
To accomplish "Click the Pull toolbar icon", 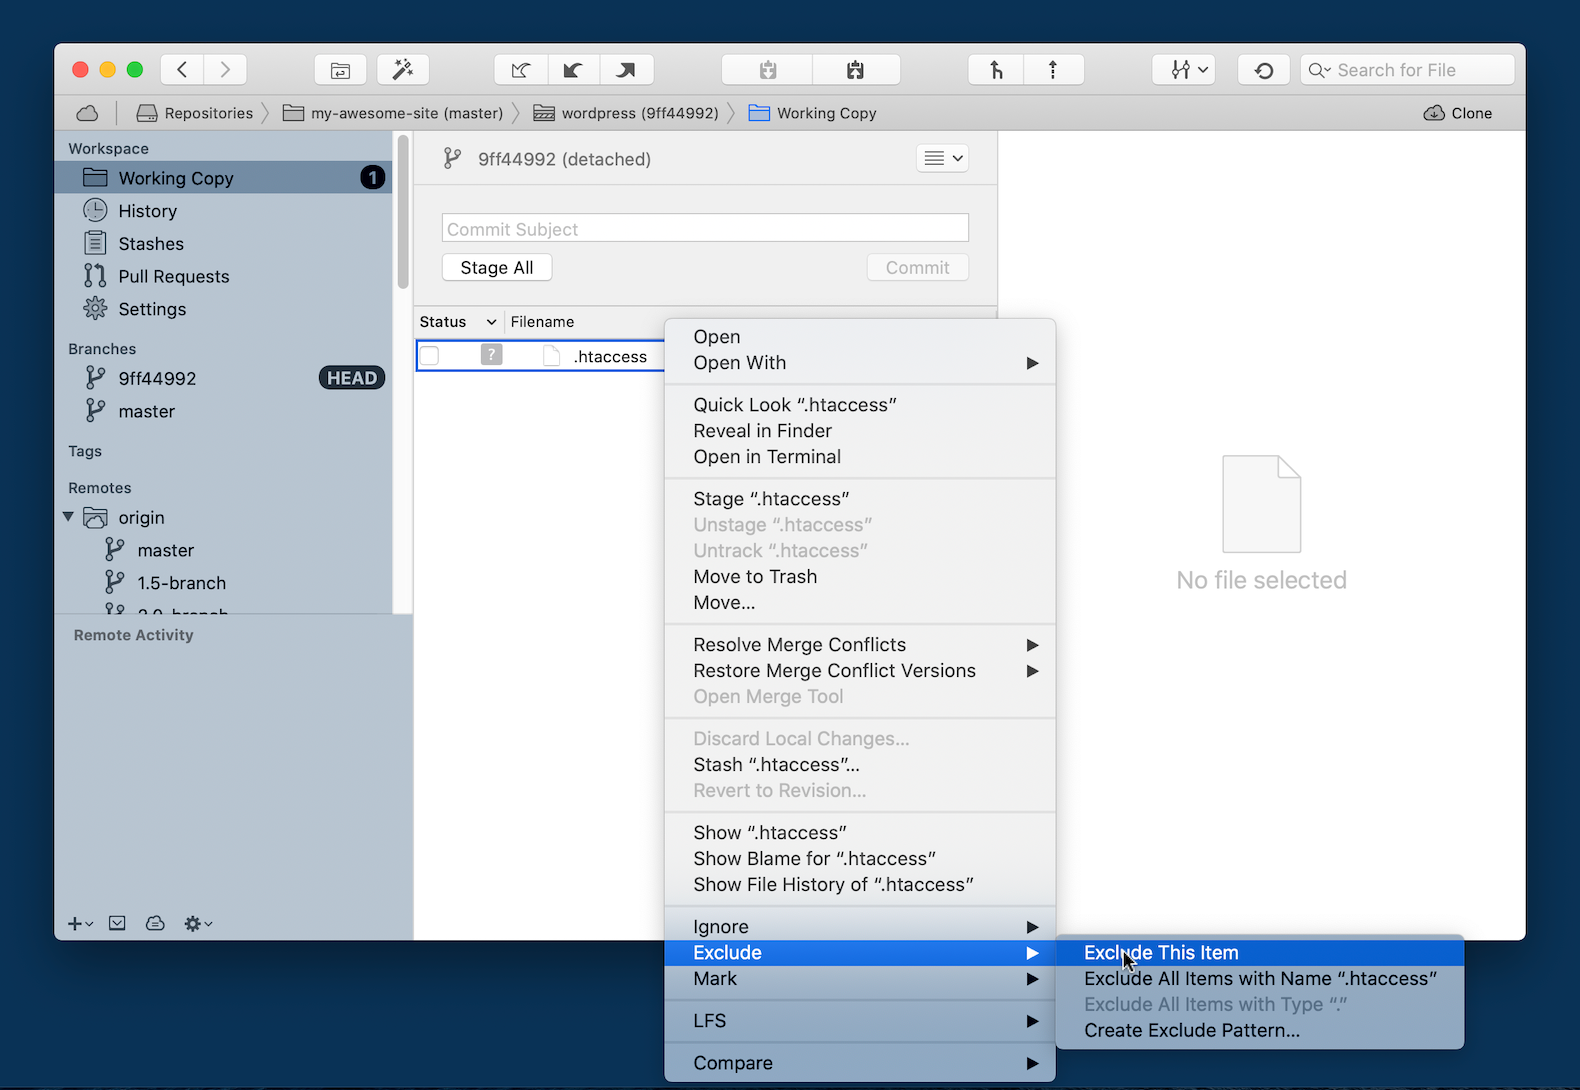I will pyautogui.click(x=573, y=70).
